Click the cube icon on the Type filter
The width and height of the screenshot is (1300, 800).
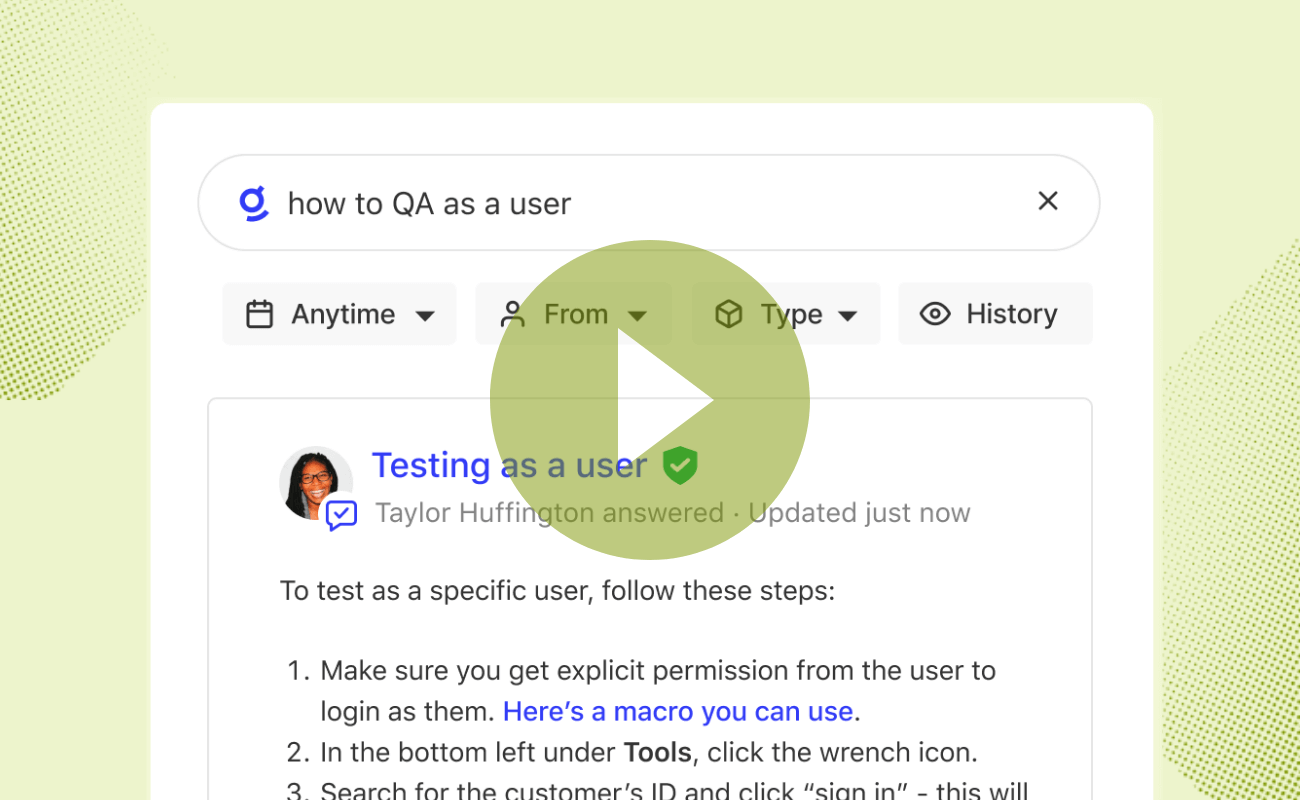point(728,313)
